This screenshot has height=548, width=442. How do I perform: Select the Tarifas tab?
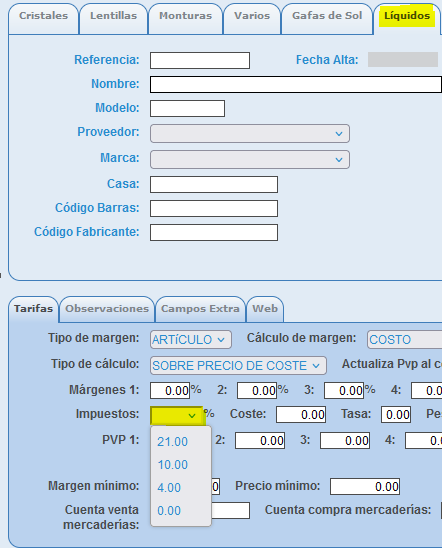click(33, 309)
